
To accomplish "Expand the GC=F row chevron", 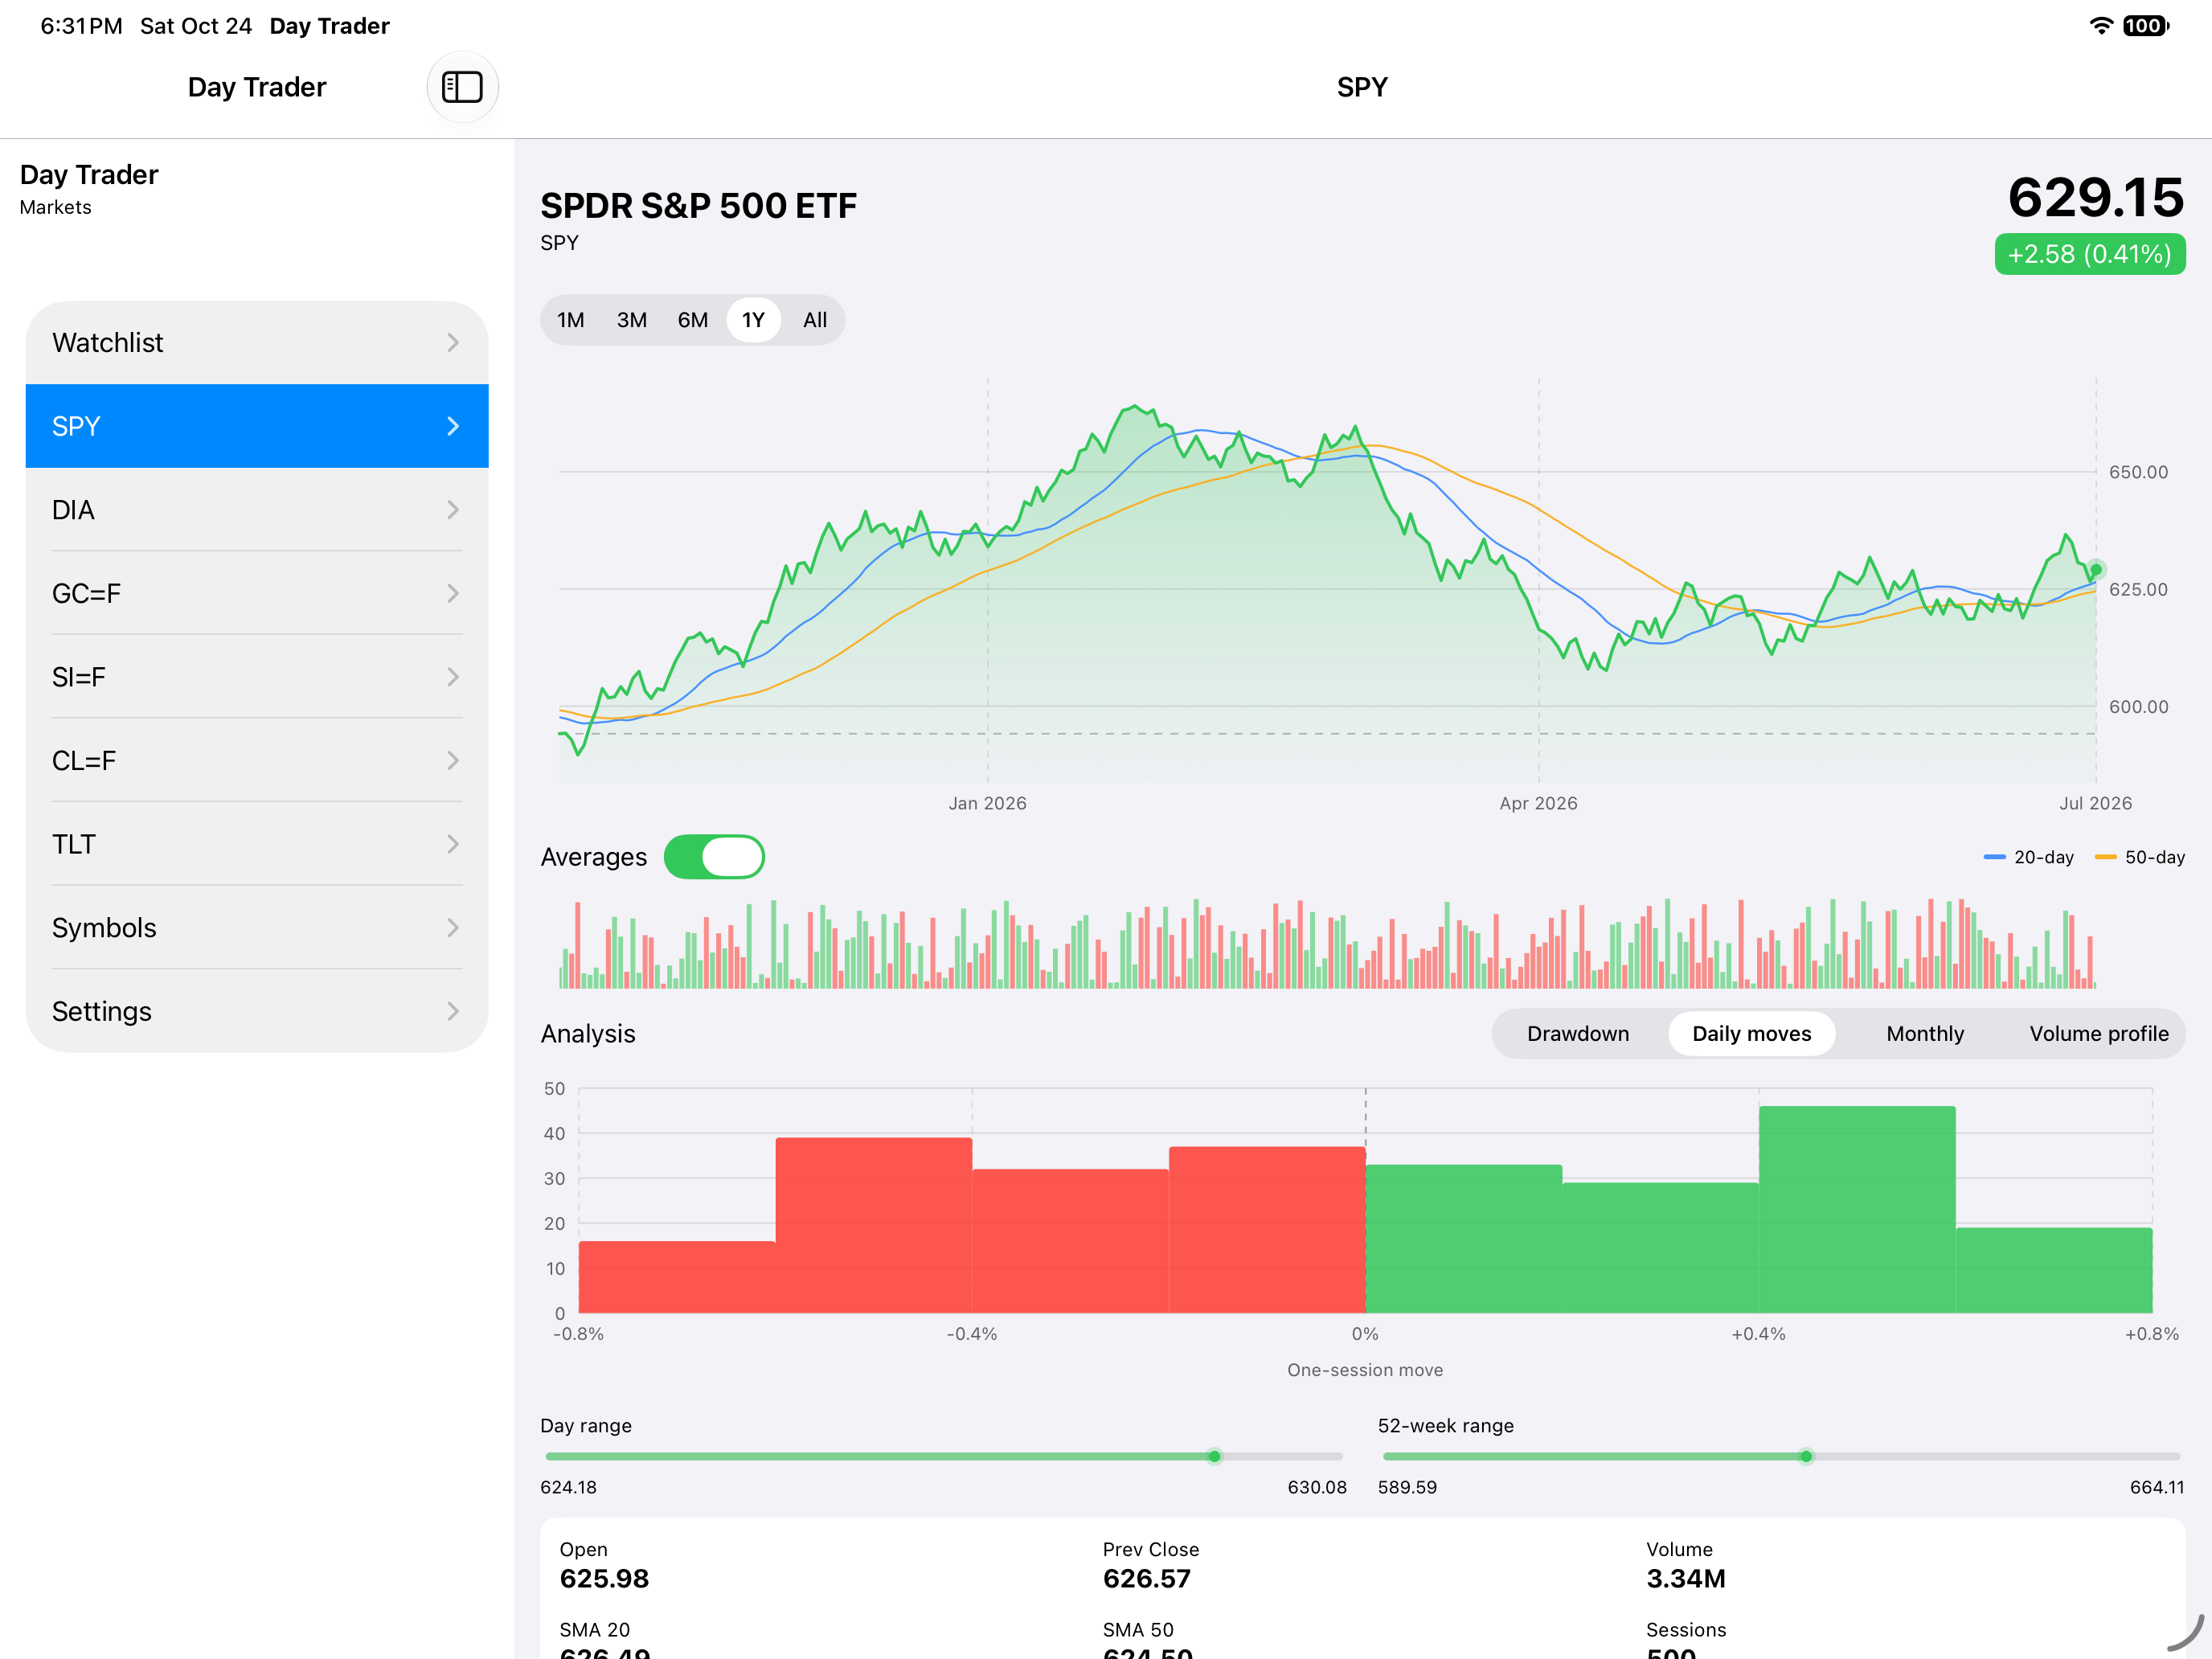I will [x=453, y=593].
